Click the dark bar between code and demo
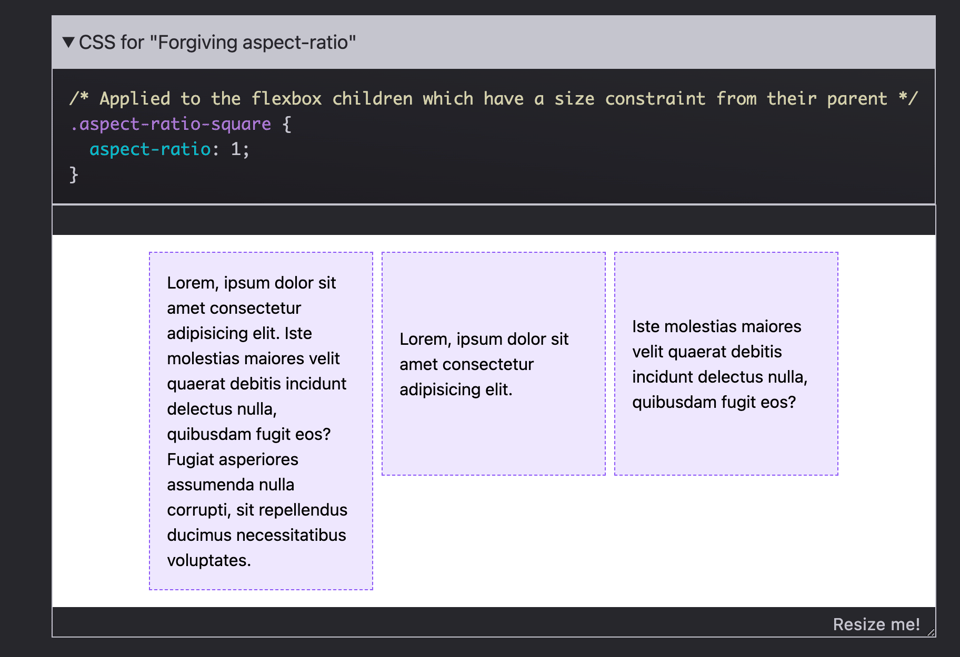 point(493,220)
